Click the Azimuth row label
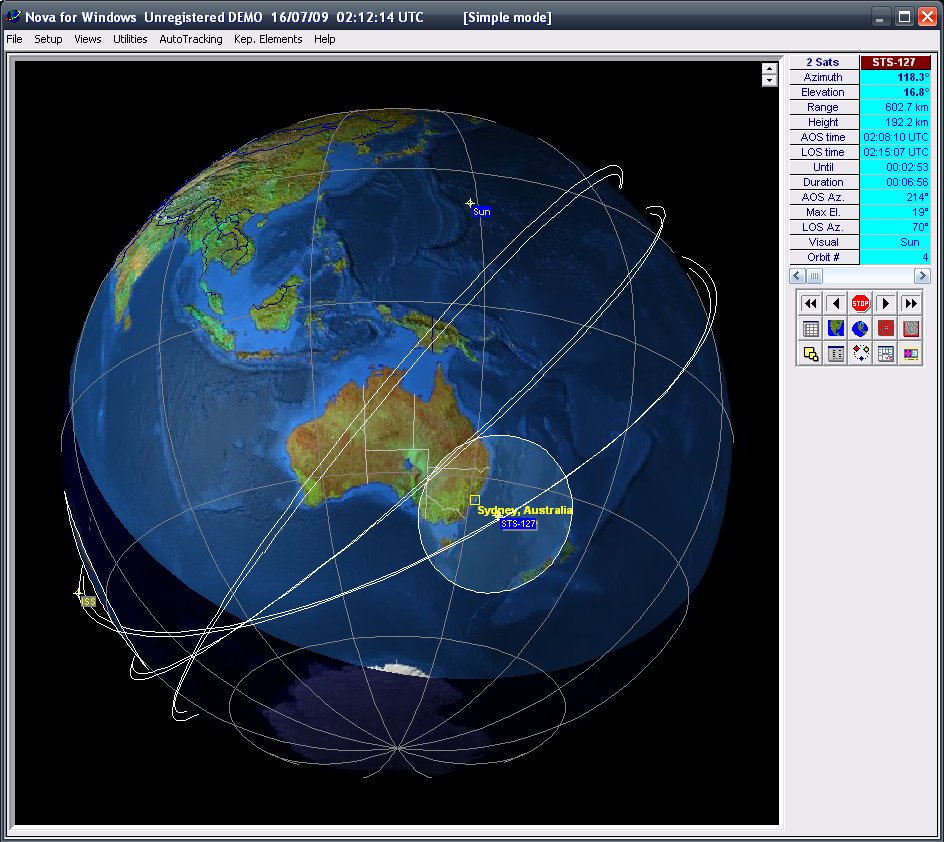Image resolution: width=944 pixels, height=842 pixels. point(824,77)
